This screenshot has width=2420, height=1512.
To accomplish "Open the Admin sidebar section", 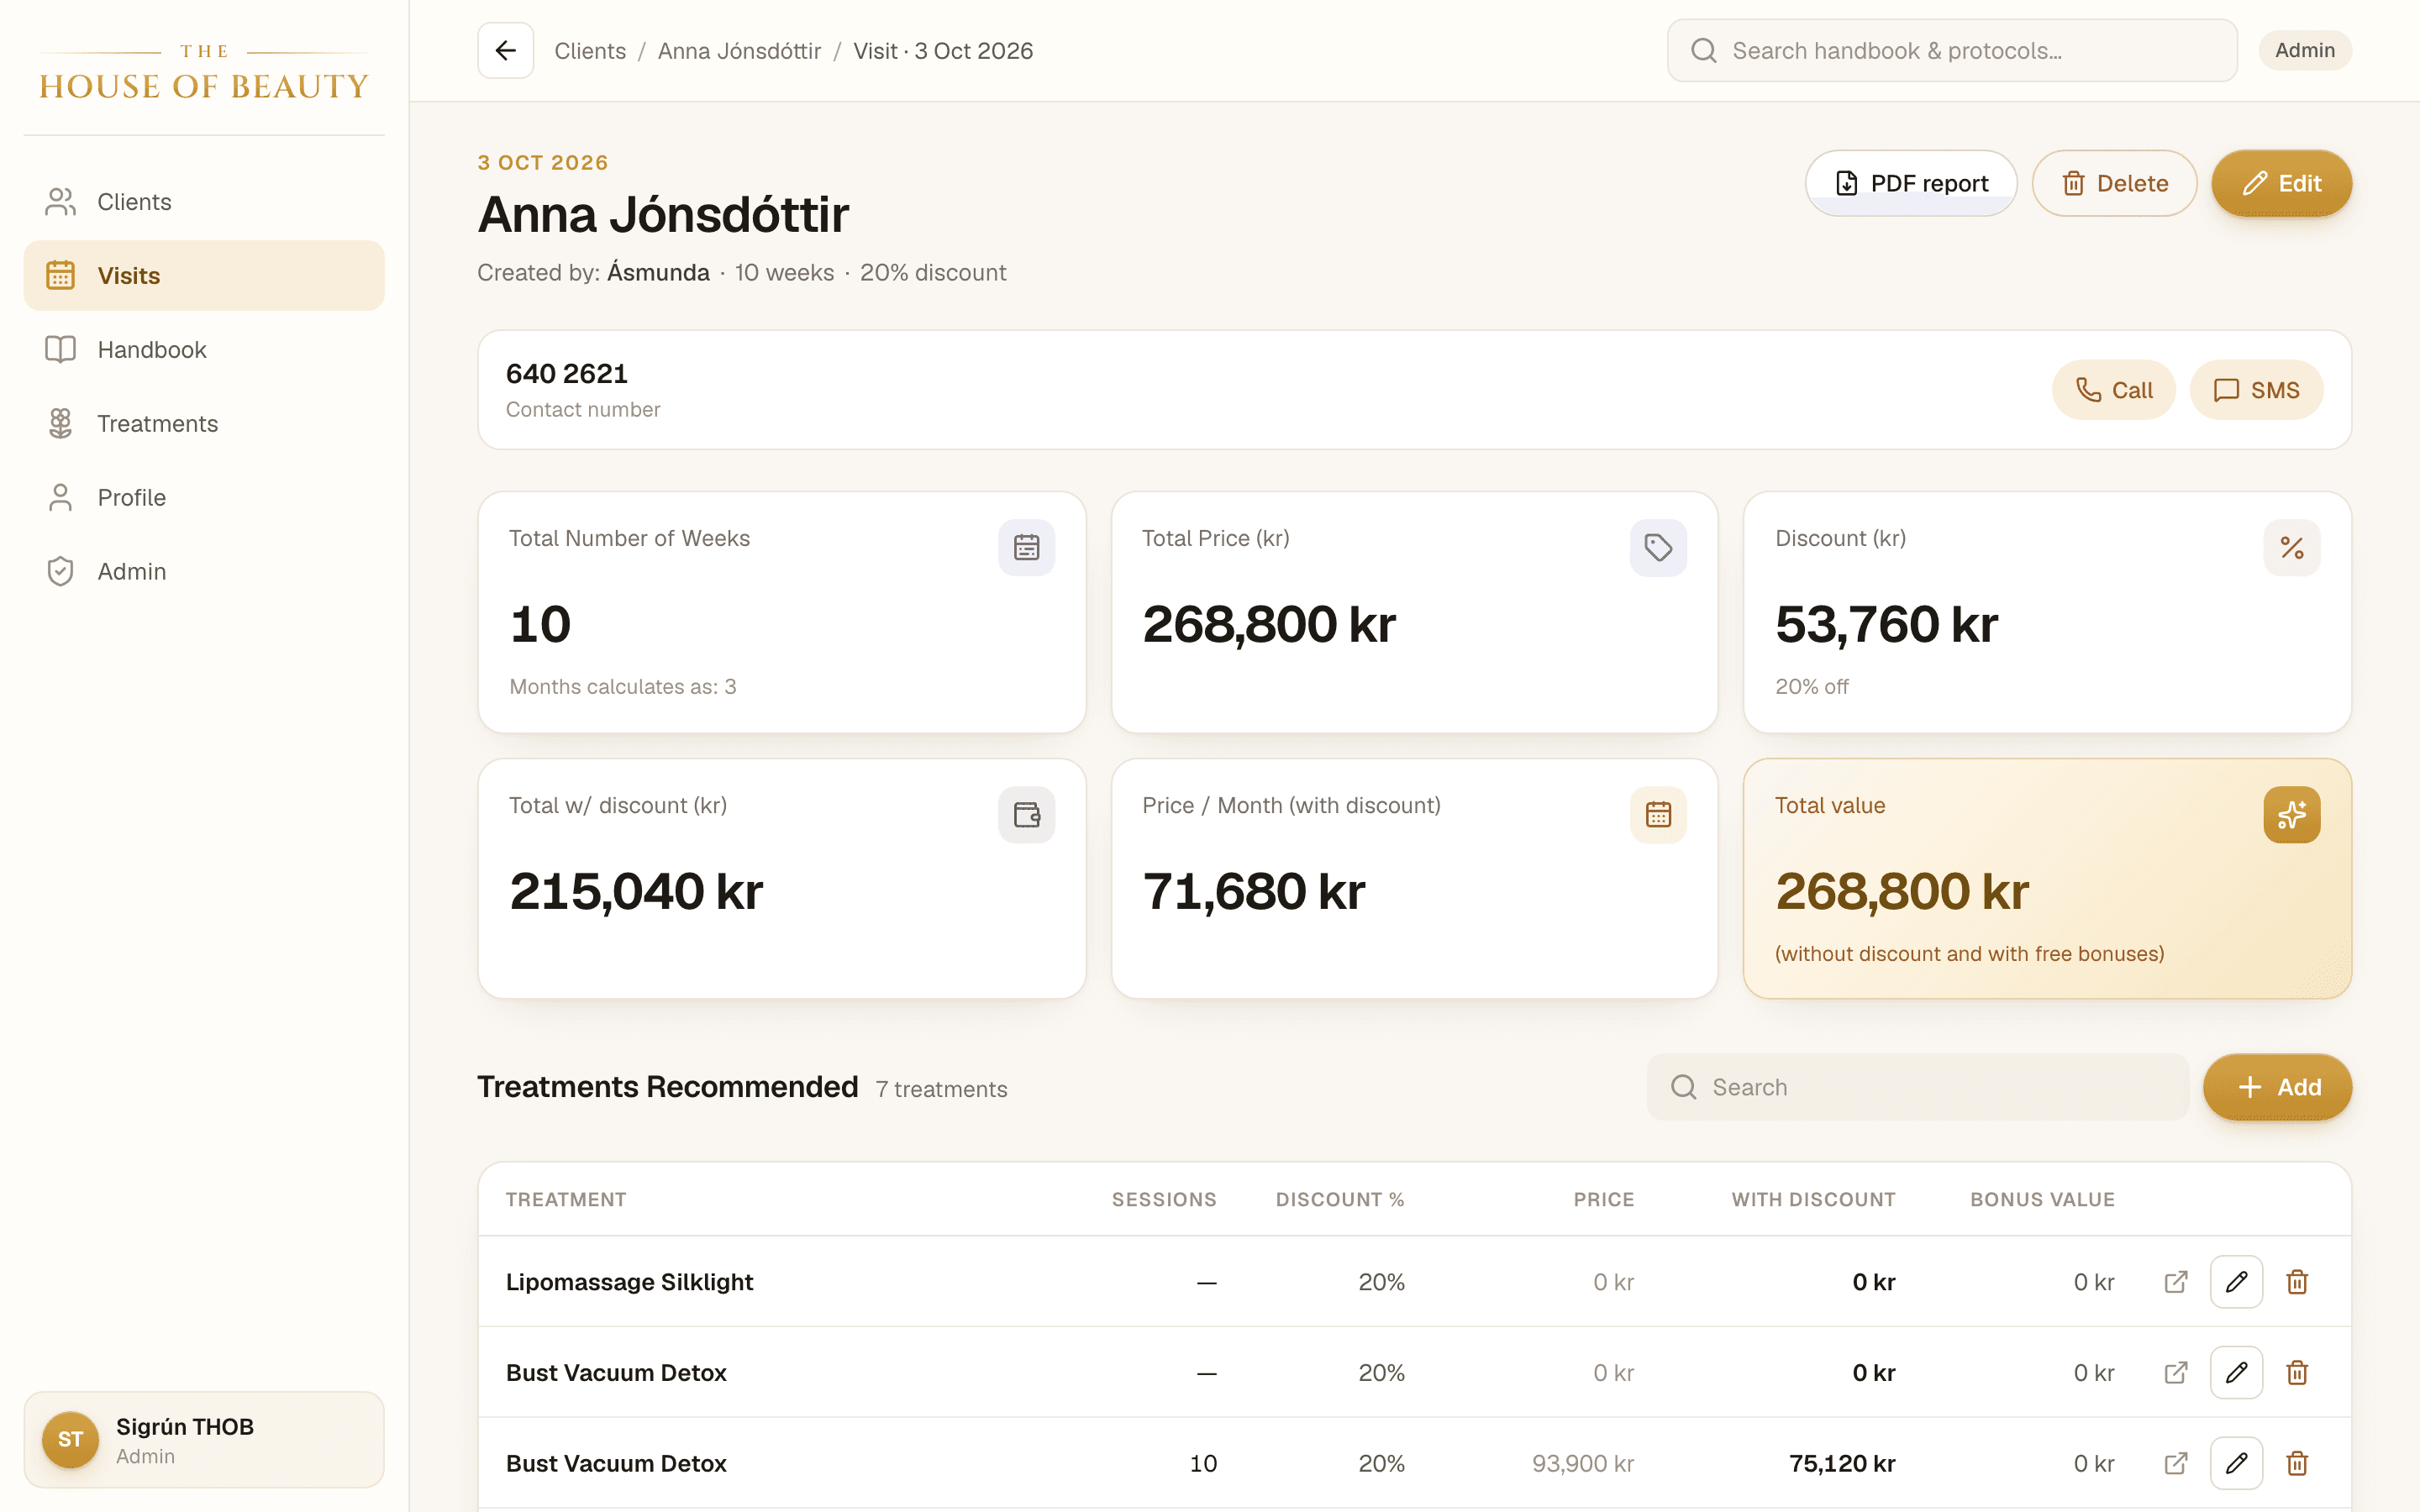I will [204, 572].
